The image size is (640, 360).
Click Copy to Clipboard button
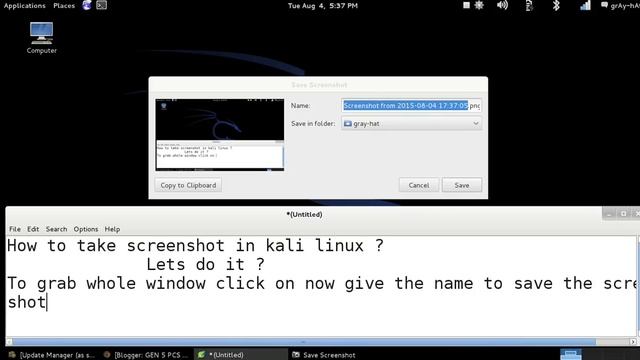pyautogui.click(x=188, y=185)
